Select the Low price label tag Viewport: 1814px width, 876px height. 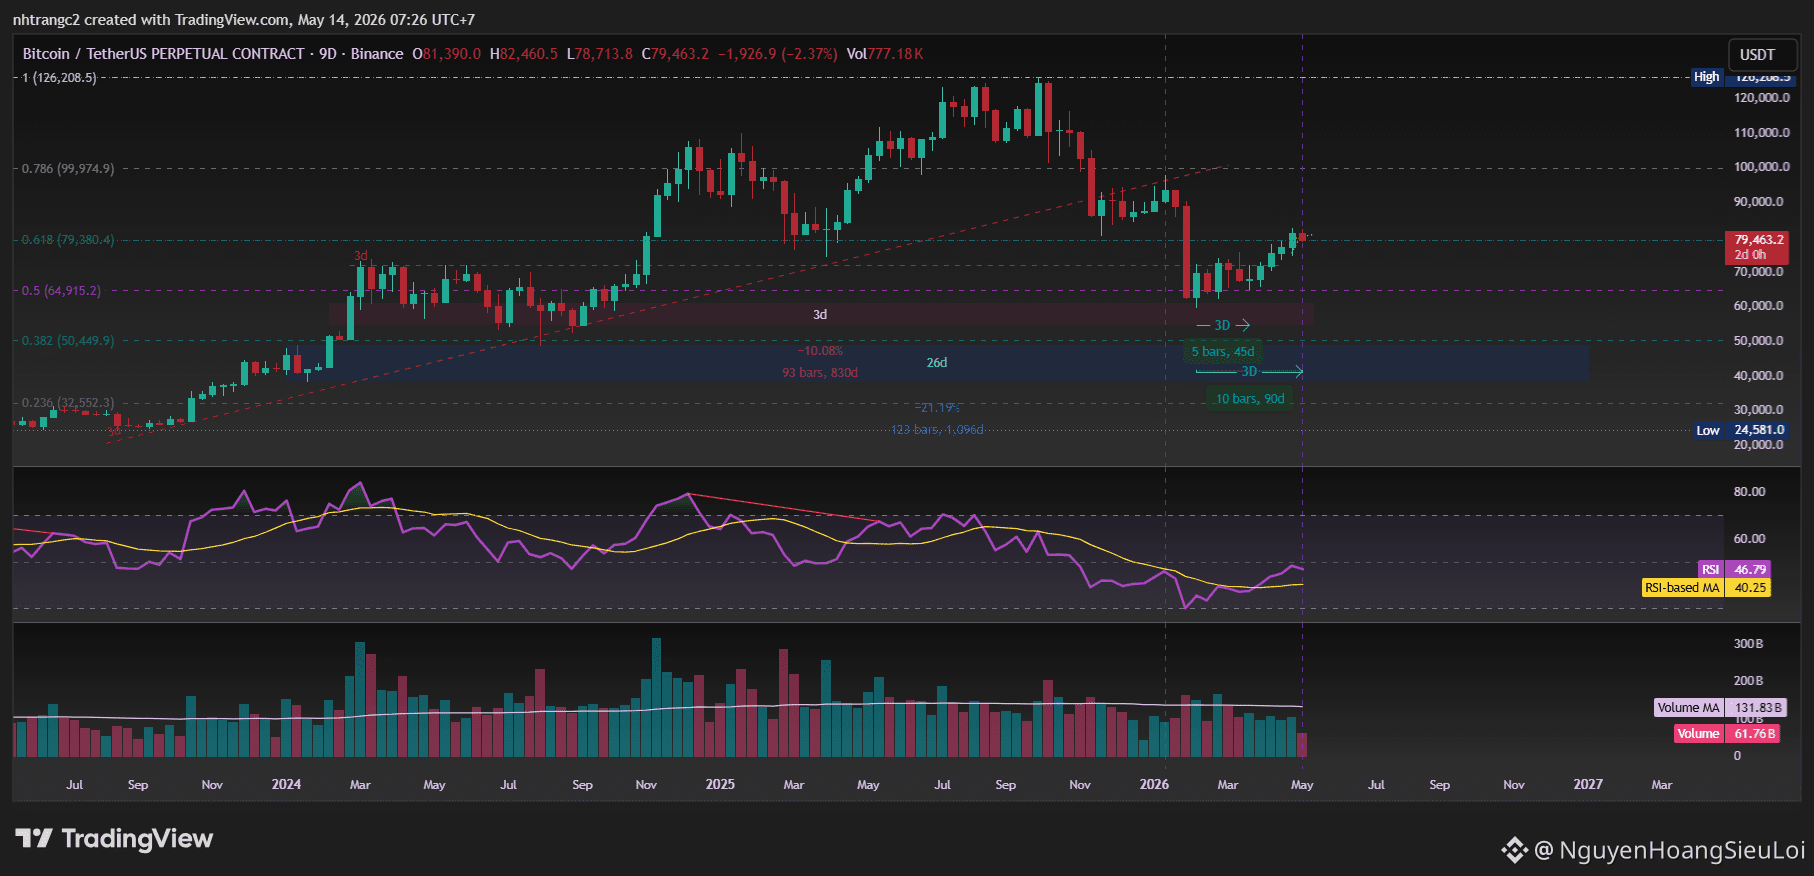point(1708,430)
